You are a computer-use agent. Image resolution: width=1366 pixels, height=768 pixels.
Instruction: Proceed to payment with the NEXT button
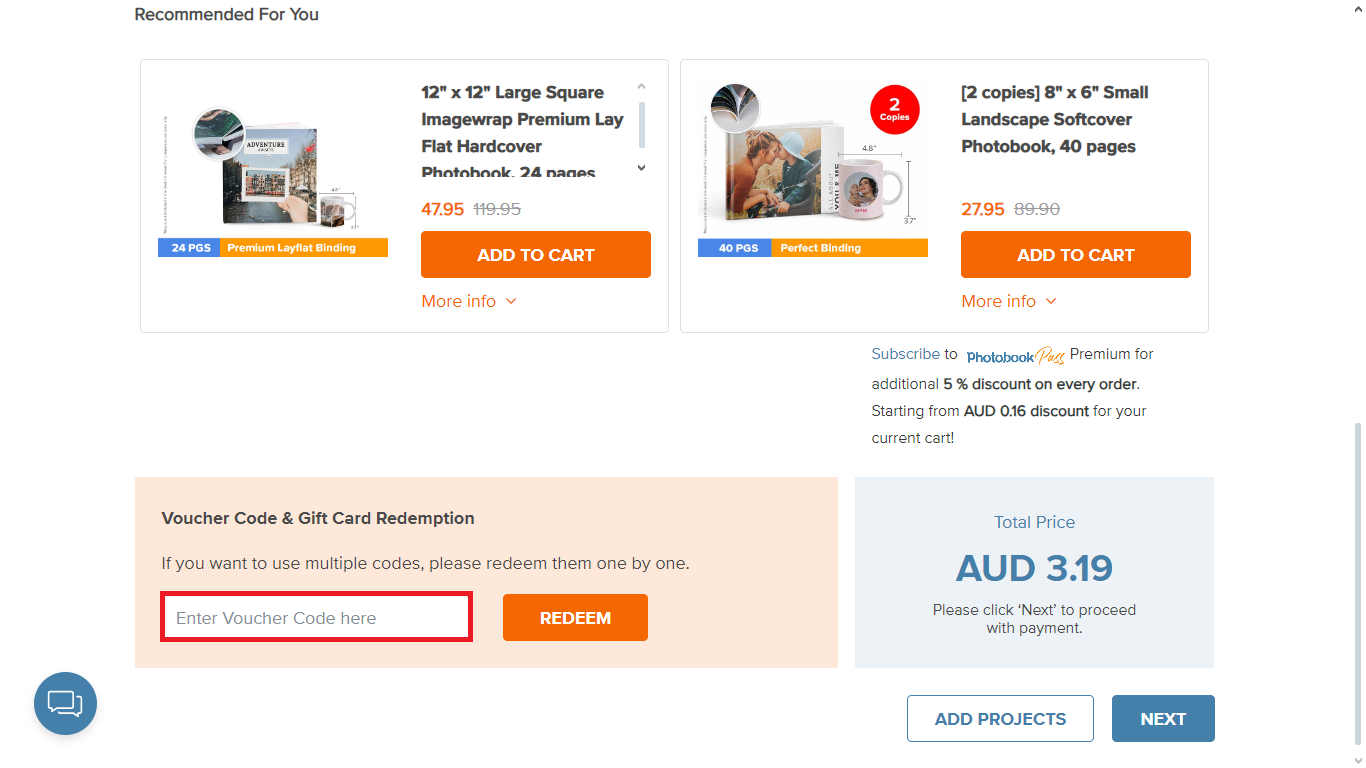coord(1162,718)
